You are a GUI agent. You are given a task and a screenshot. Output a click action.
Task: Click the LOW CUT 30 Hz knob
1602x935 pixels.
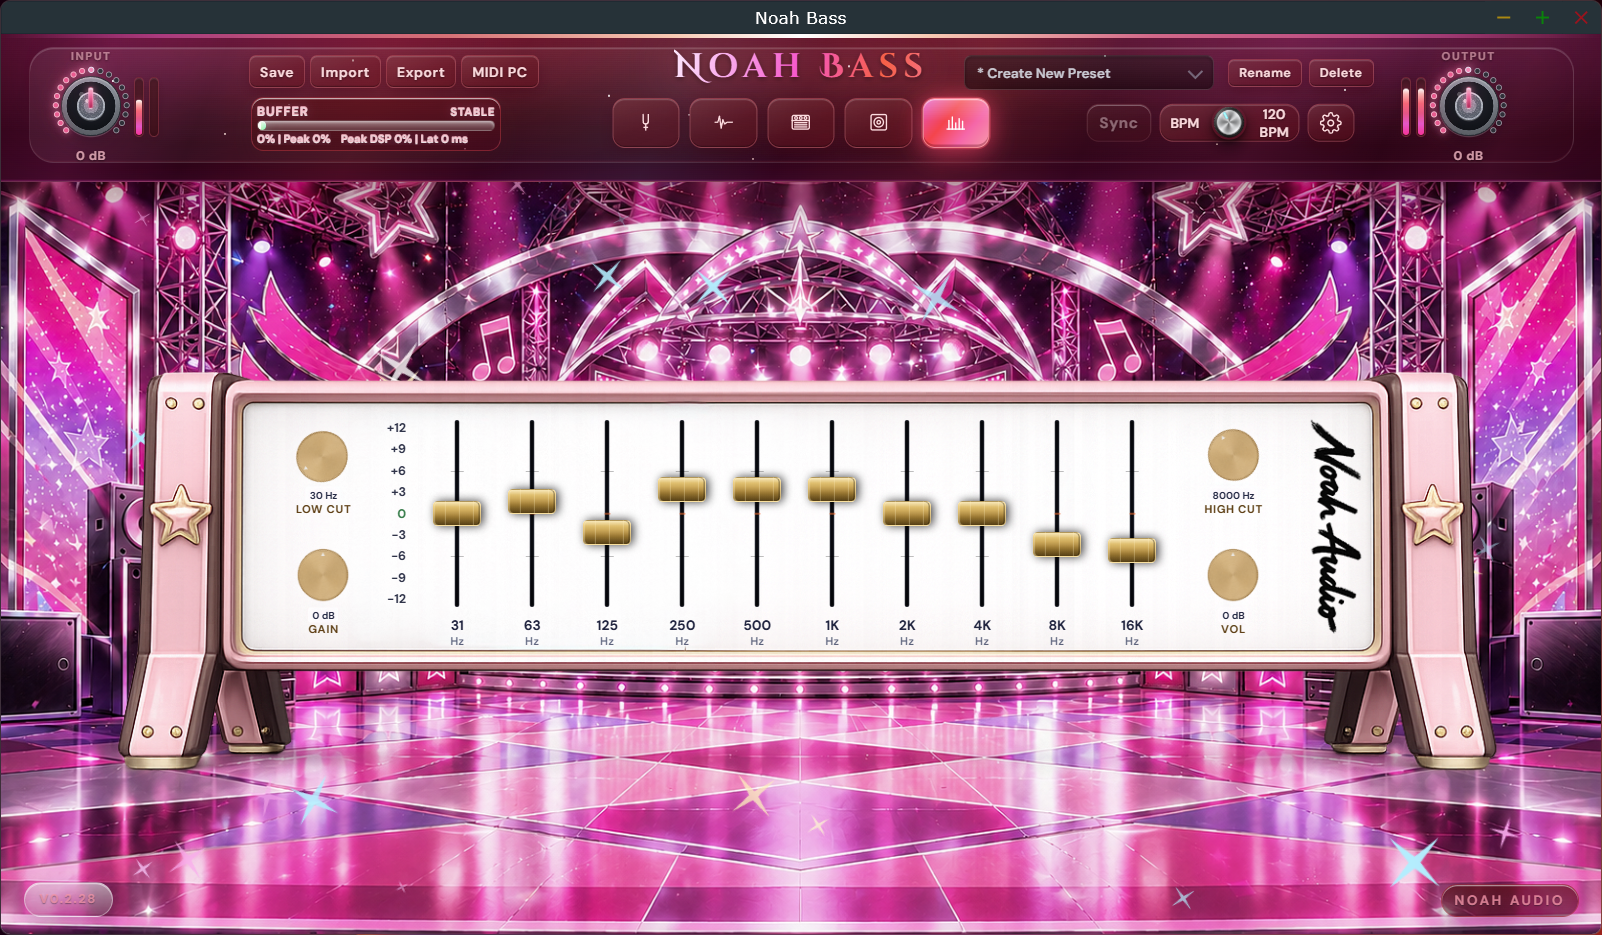pos(322,457)
